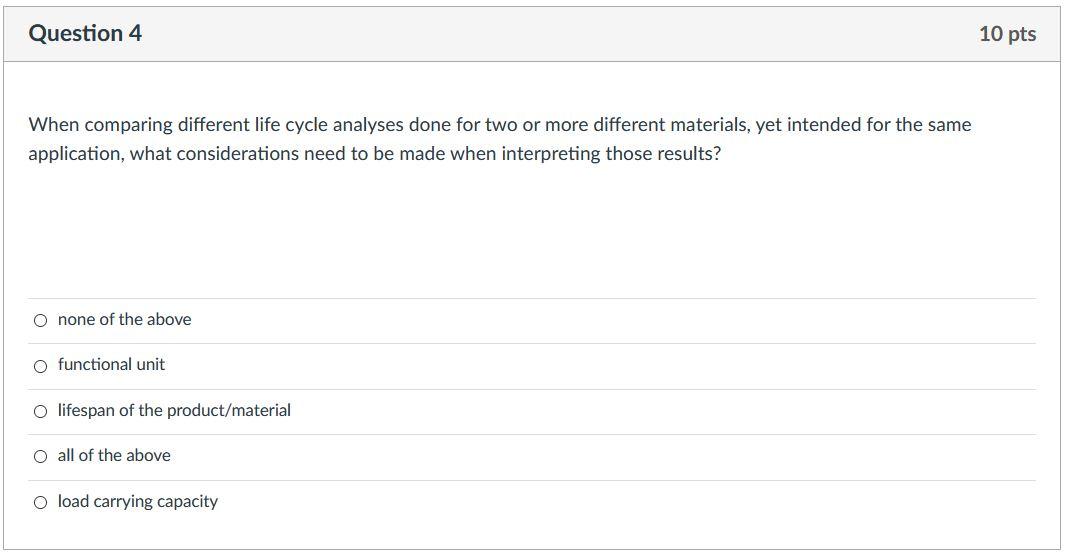This screenshot has width=1068, height=557.
Task: Click the word "application" in the prompt
Action: click(x=75, y=154)
